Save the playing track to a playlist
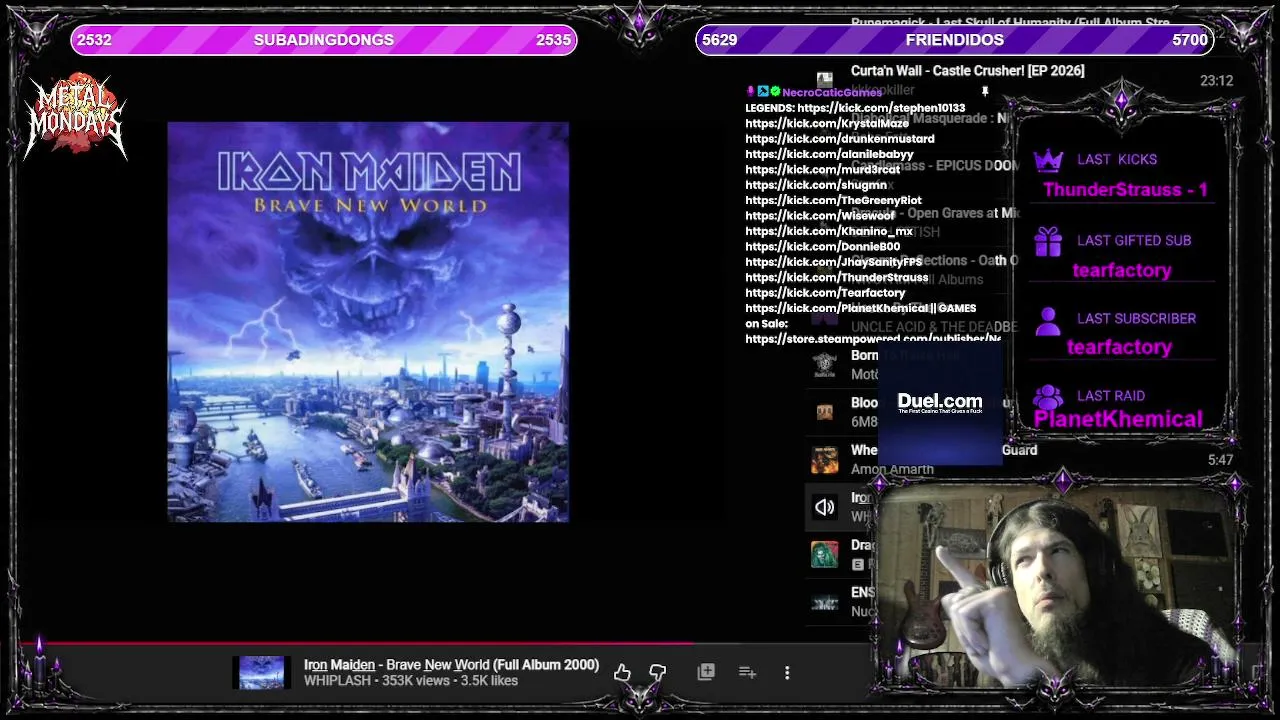Viewport: 1280px width, 720px height. tap(706, 672)
